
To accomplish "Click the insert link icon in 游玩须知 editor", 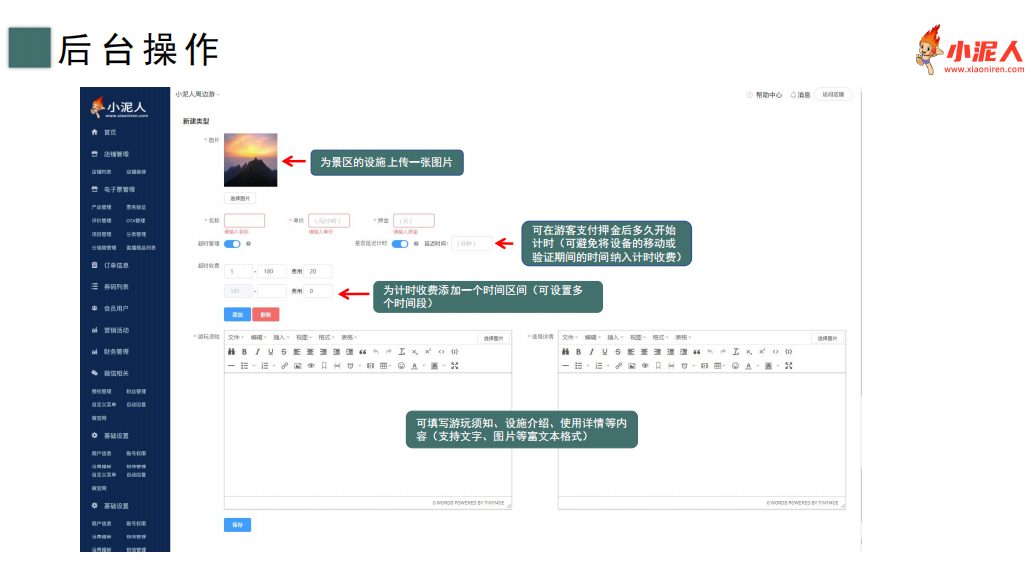I will pyautogui.click(x=284, y=366).
